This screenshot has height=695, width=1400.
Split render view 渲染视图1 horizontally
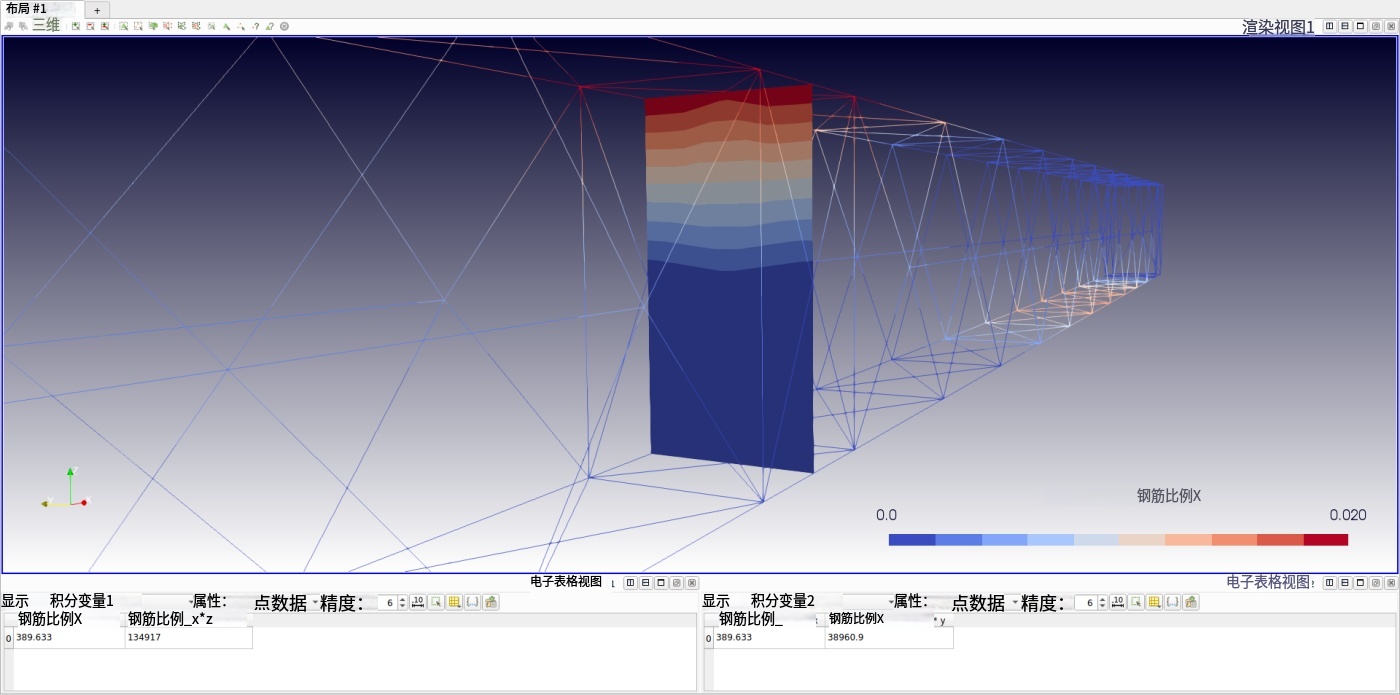tap(1330, 26)
